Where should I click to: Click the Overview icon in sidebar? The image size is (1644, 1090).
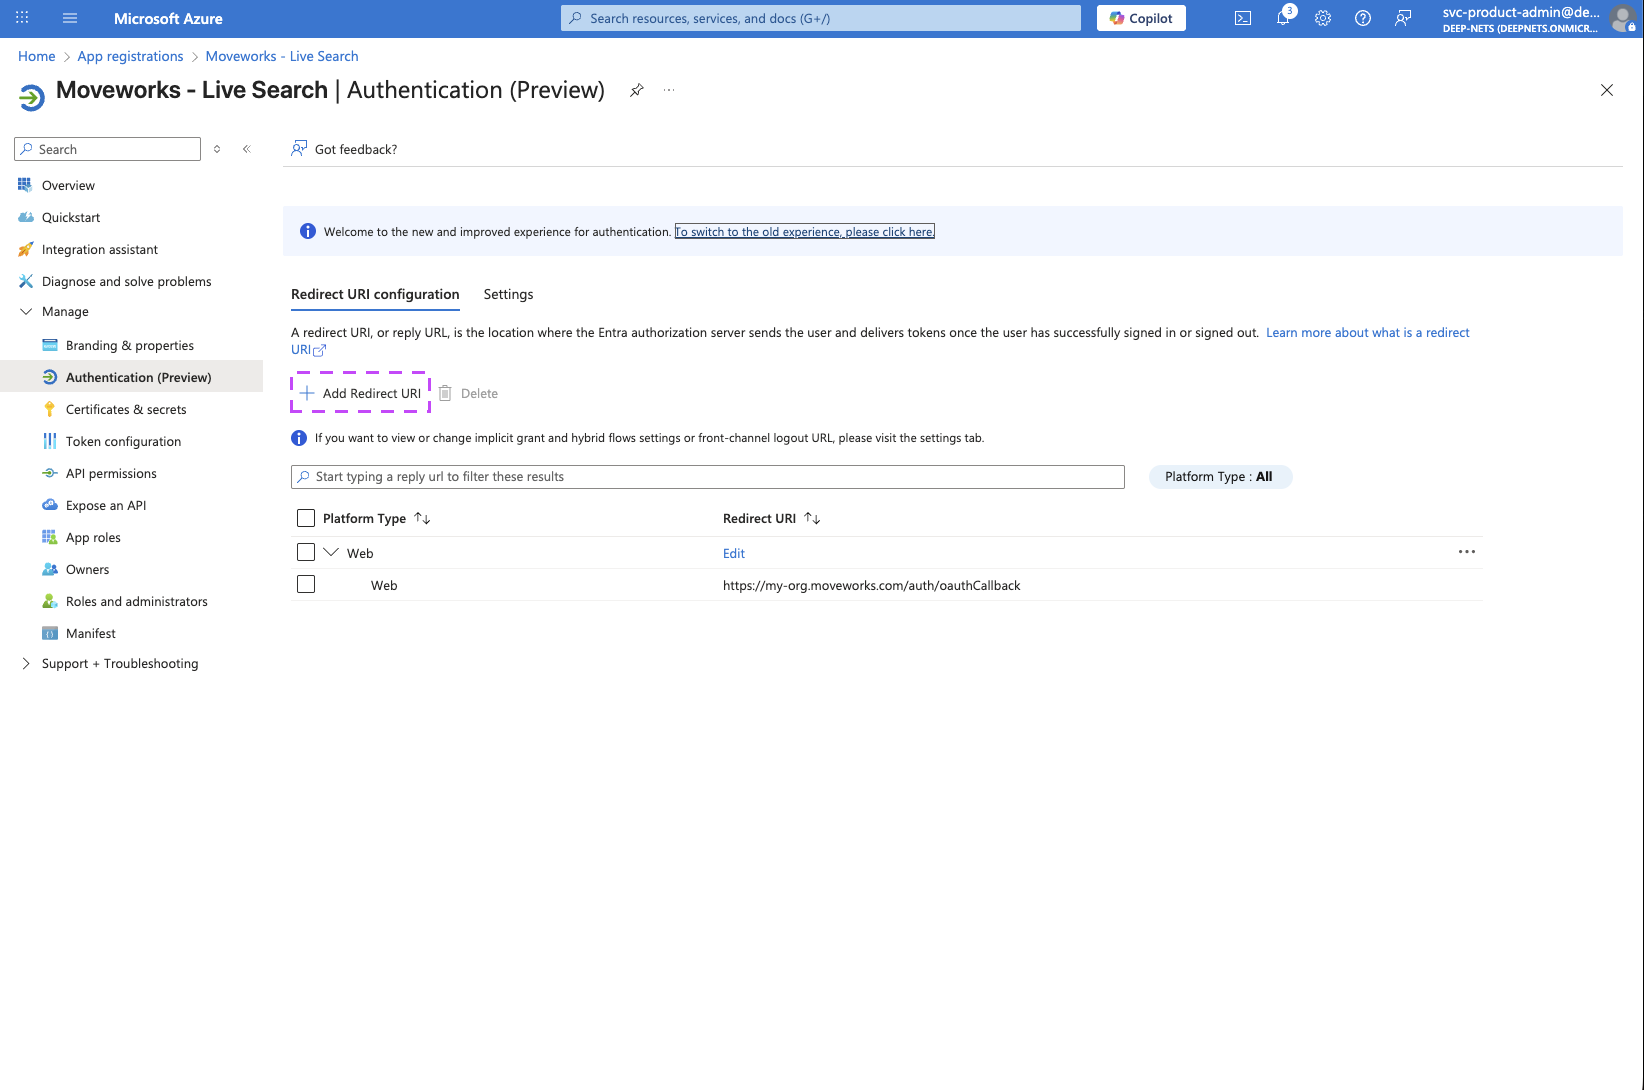25,185
